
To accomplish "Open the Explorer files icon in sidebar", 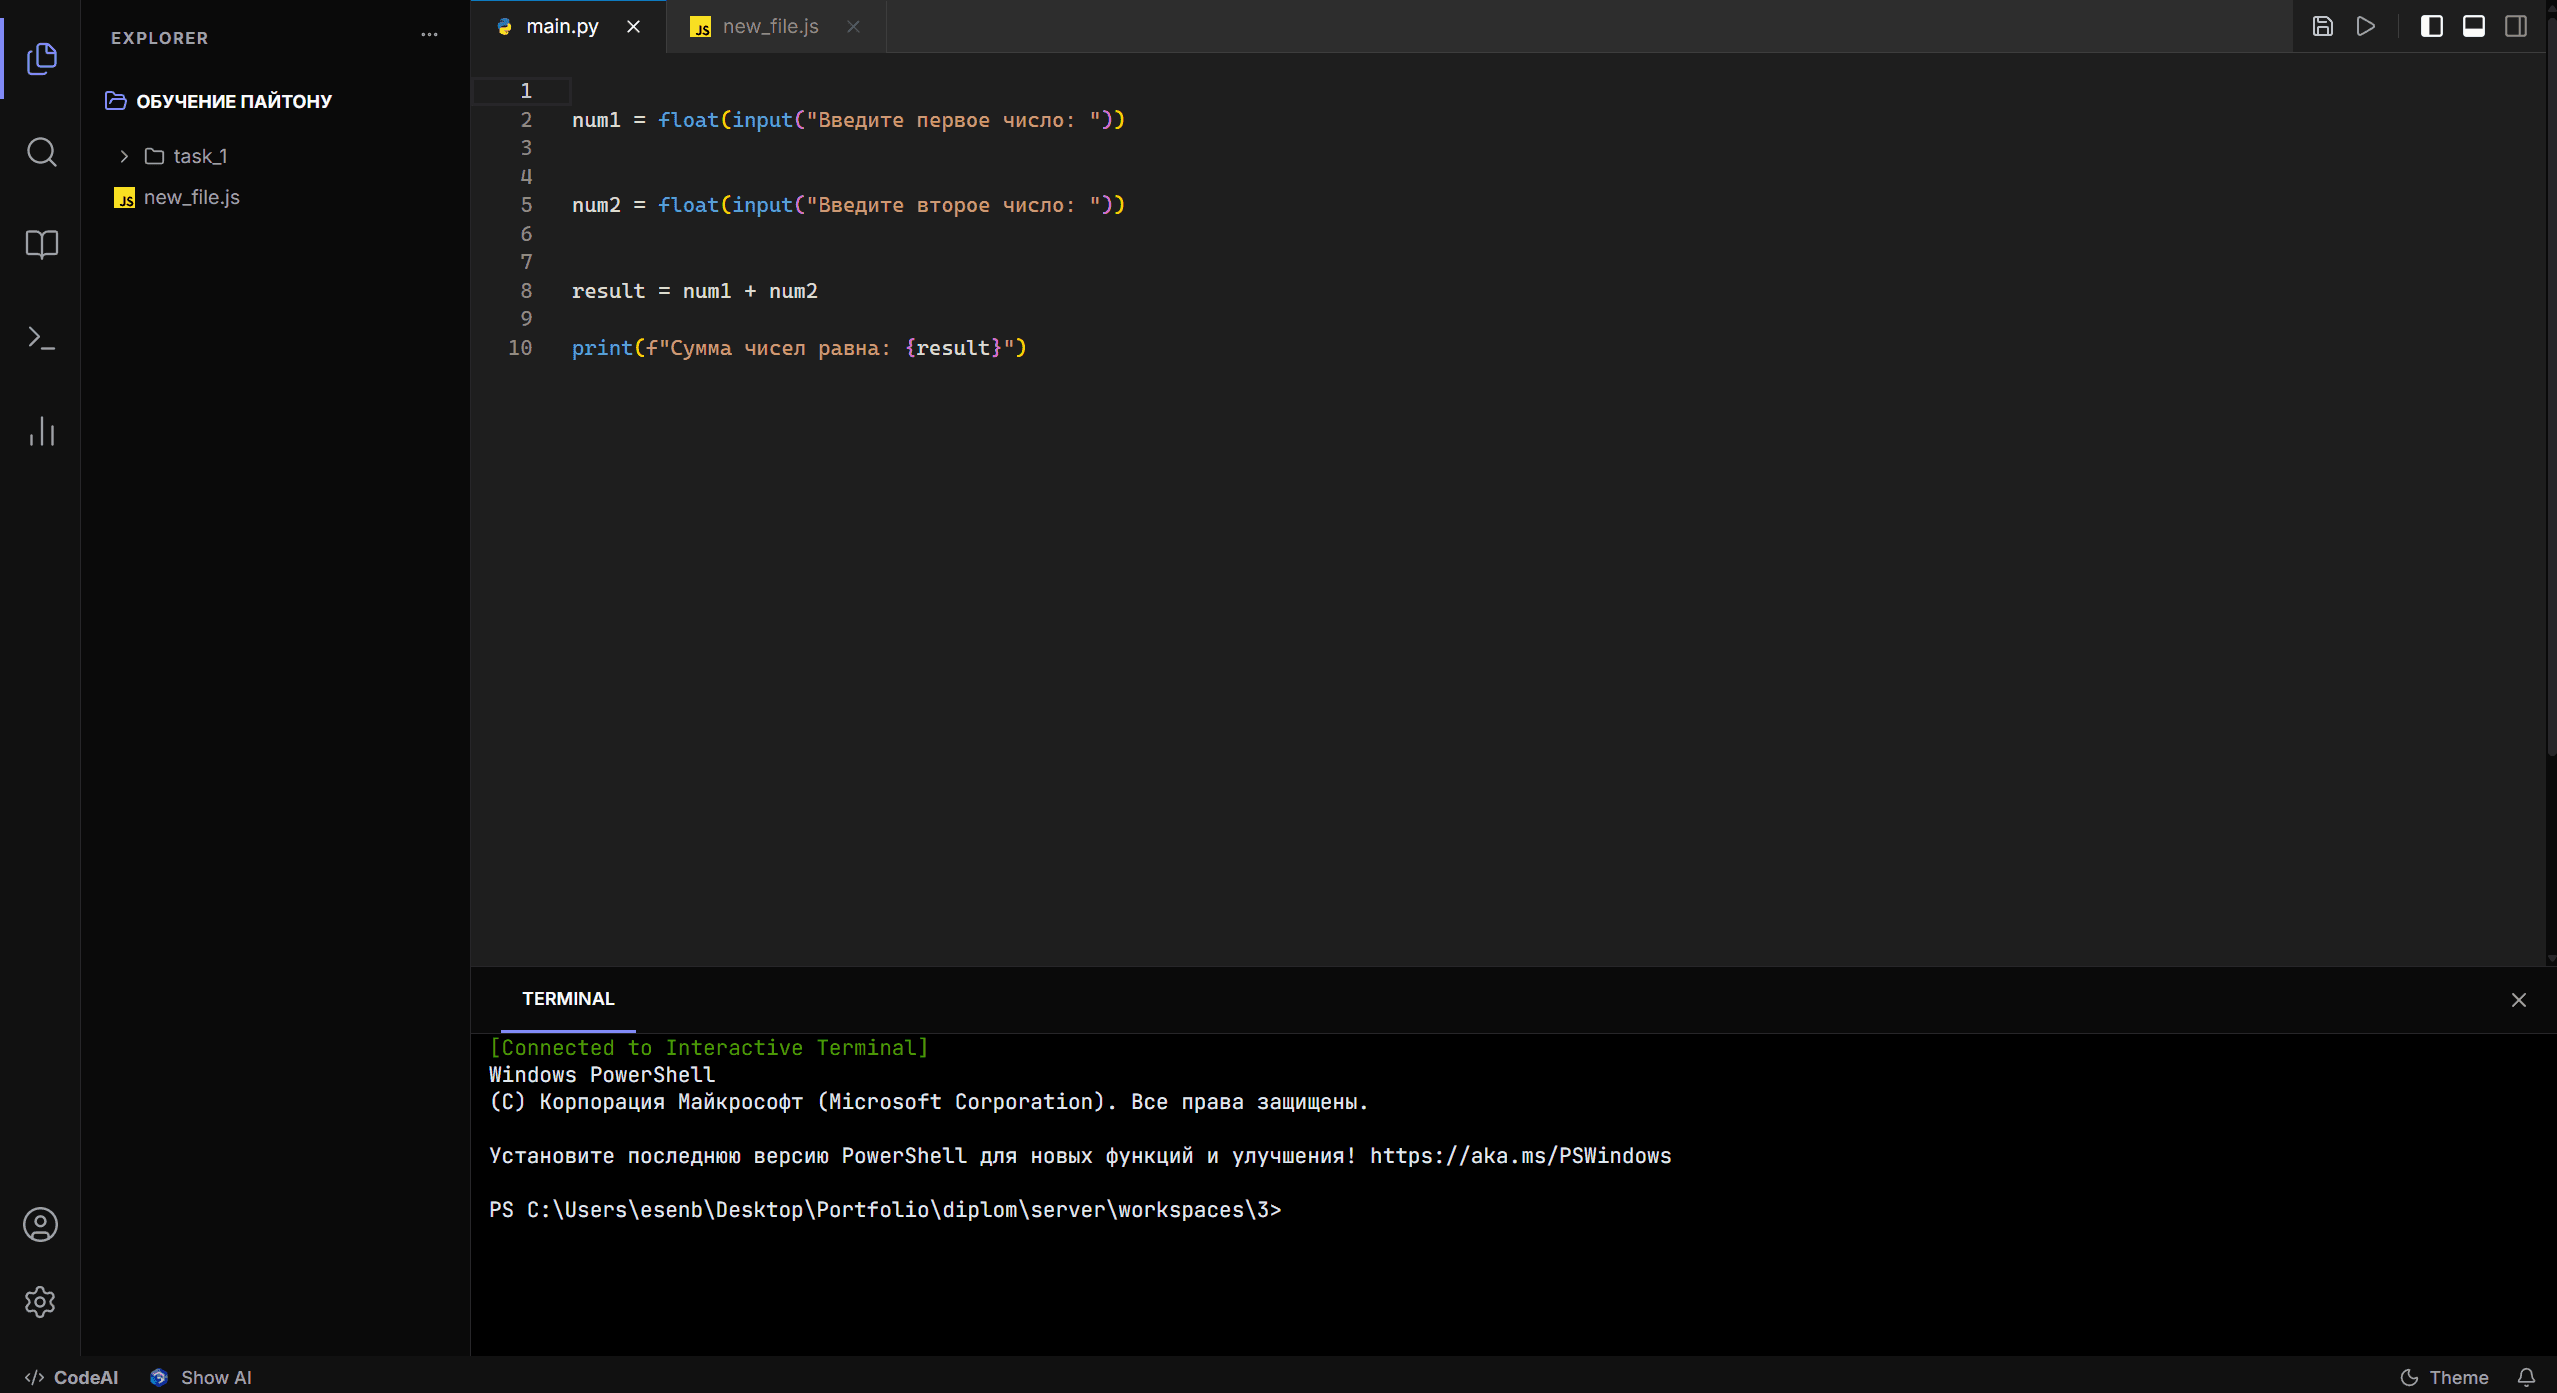I will (41, 58).
